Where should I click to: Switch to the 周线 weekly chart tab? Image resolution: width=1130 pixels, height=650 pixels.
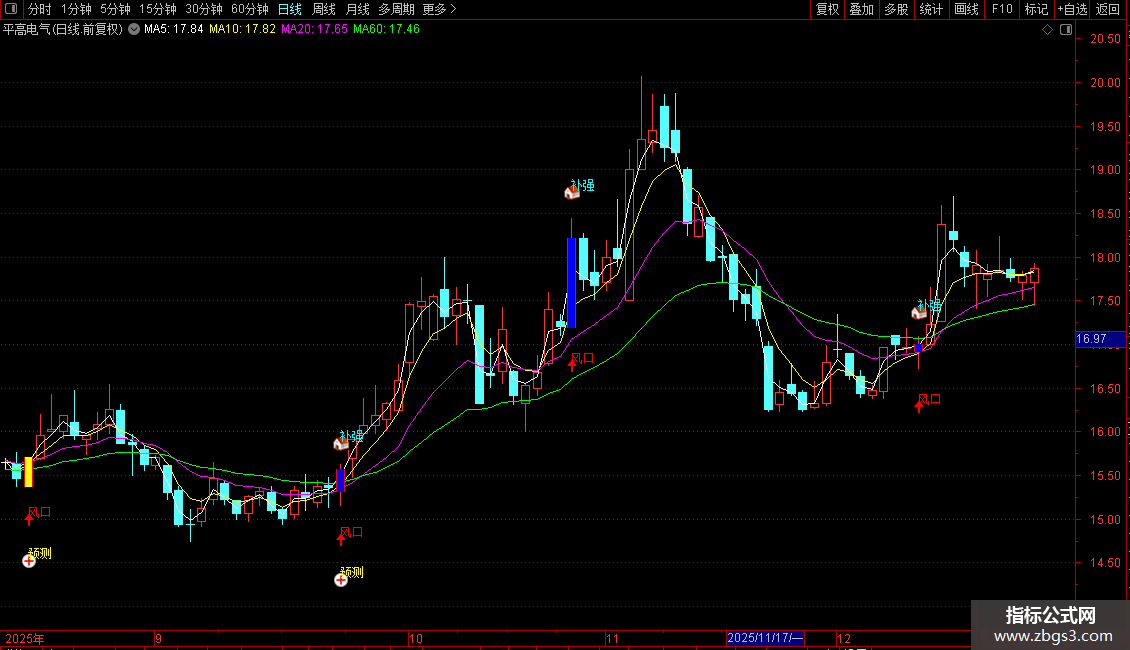324,9
